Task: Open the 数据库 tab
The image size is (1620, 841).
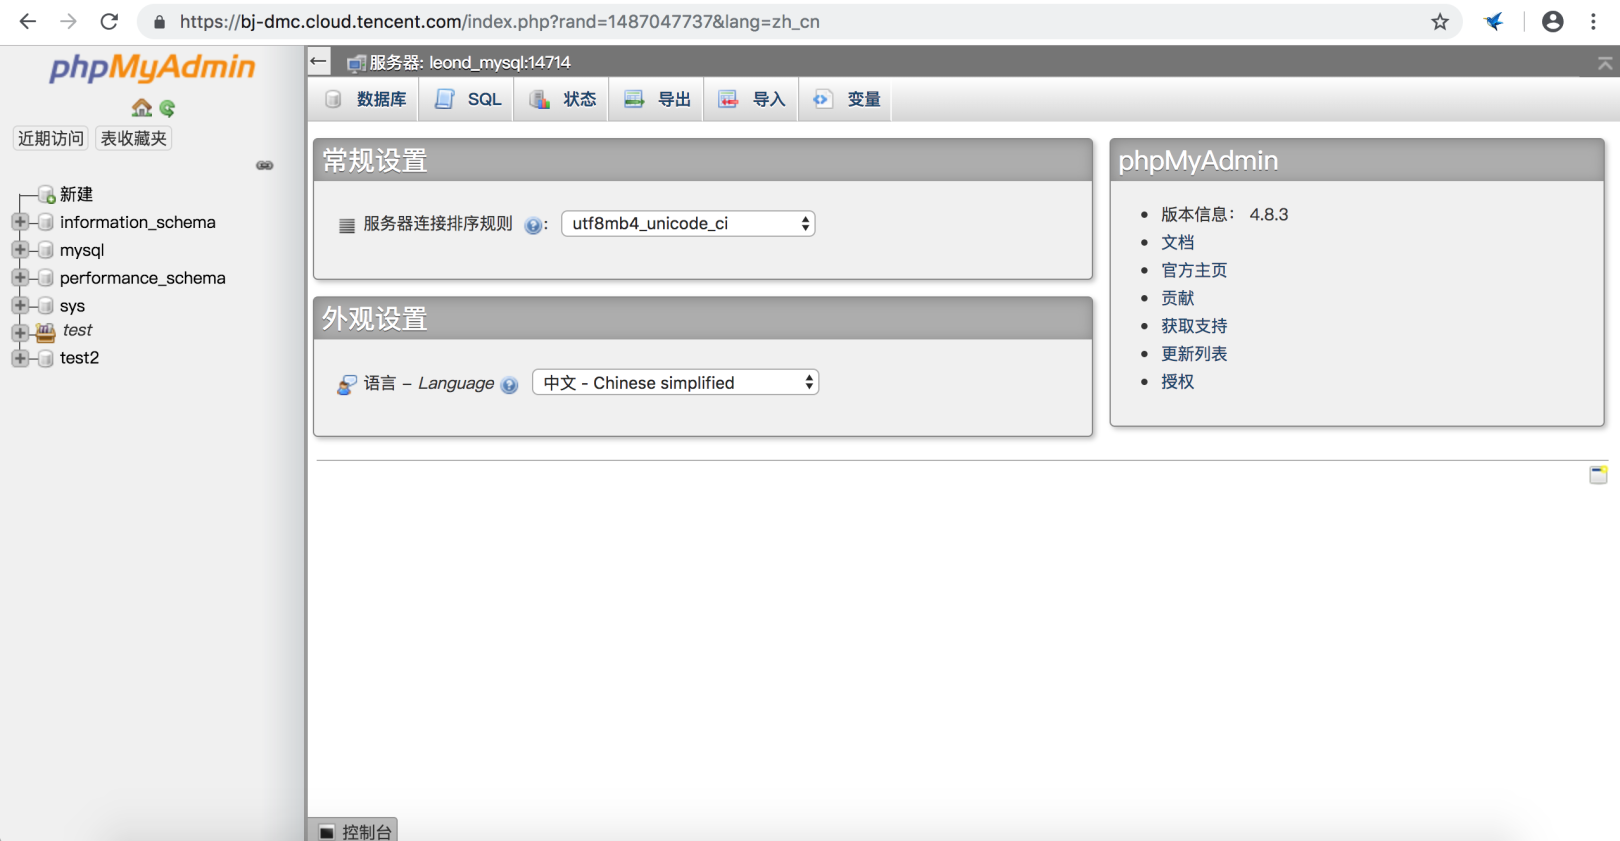Action: (365, 99)
